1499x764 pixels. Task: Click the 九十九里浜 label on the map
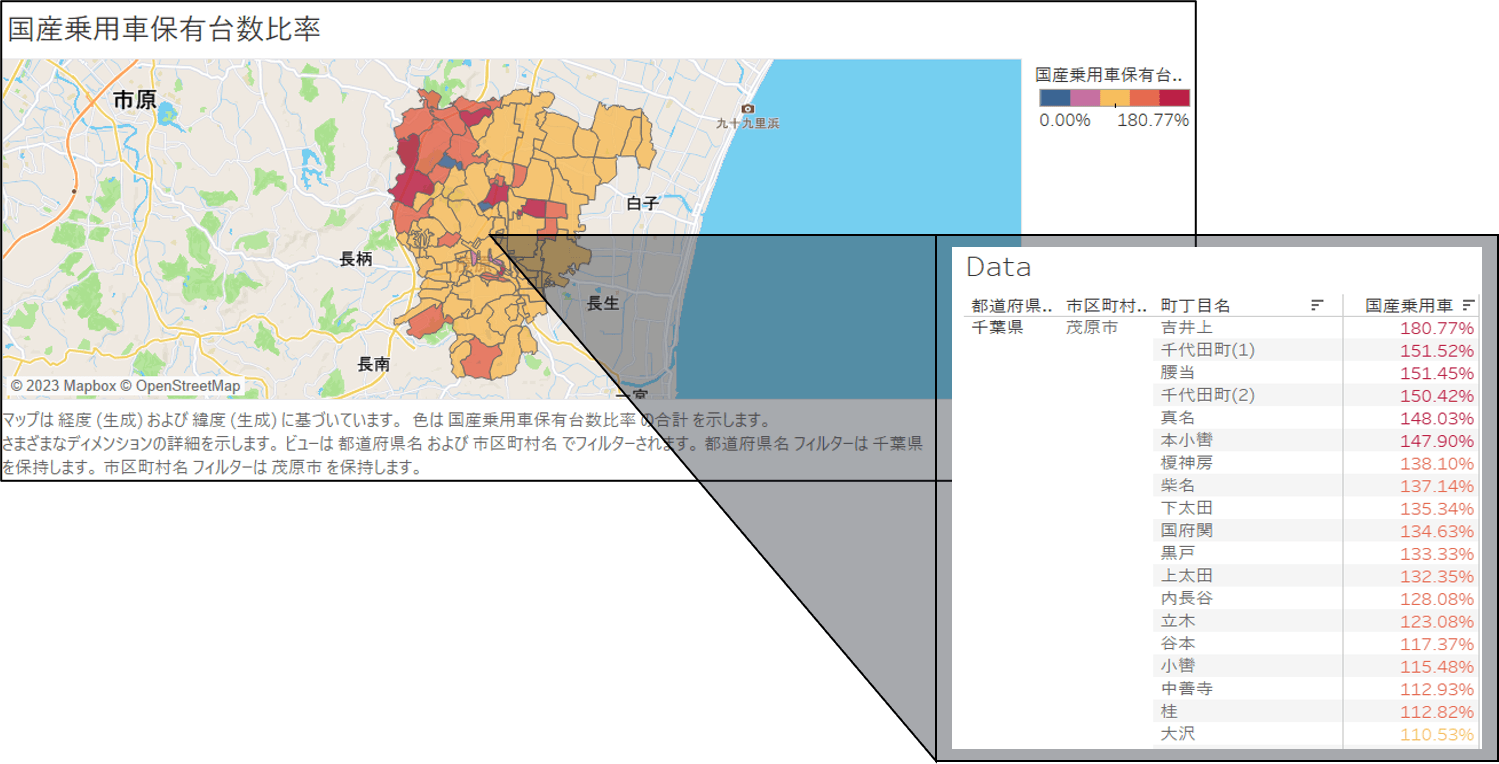[x=747, y=124]
